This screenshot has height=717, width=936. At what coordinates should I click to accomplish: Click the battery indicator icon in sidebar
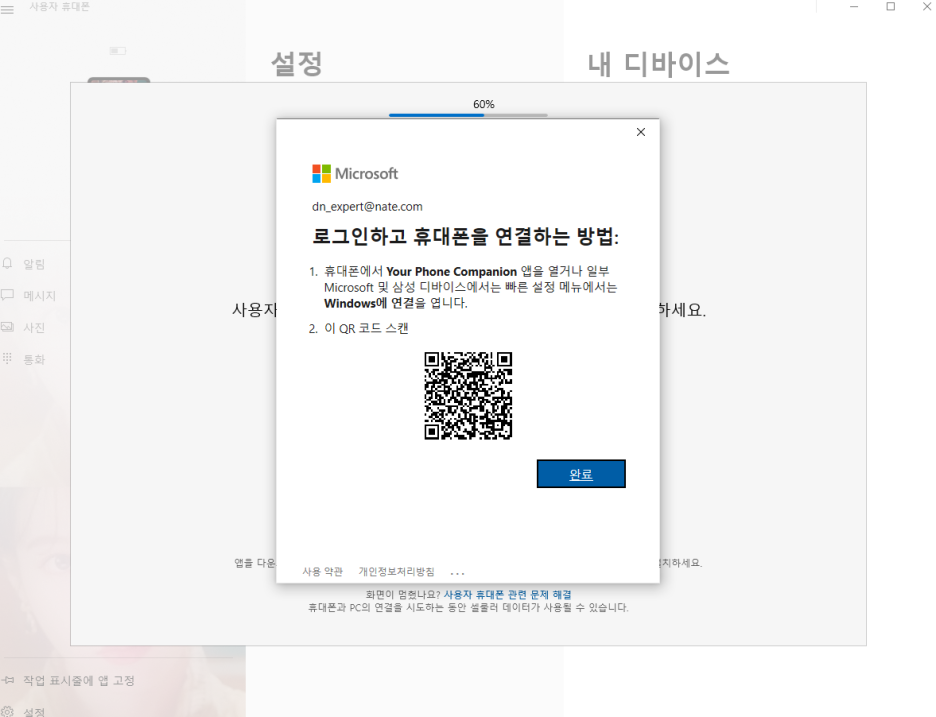click(118, 51)
